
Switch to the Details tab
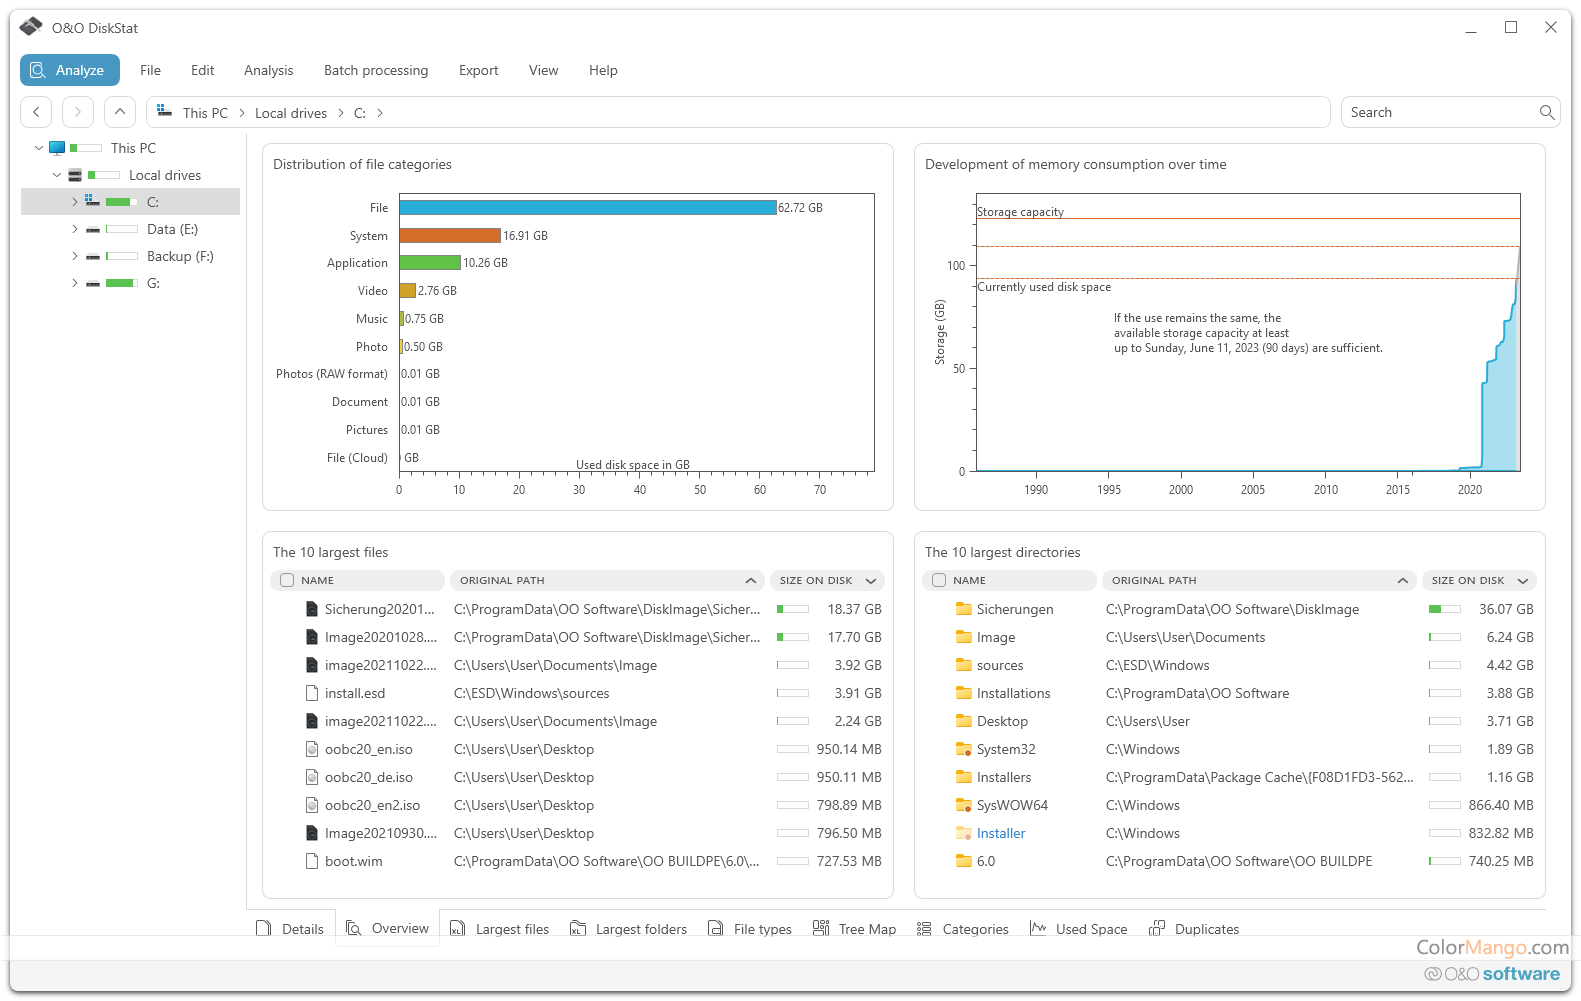tap(291, 929)
